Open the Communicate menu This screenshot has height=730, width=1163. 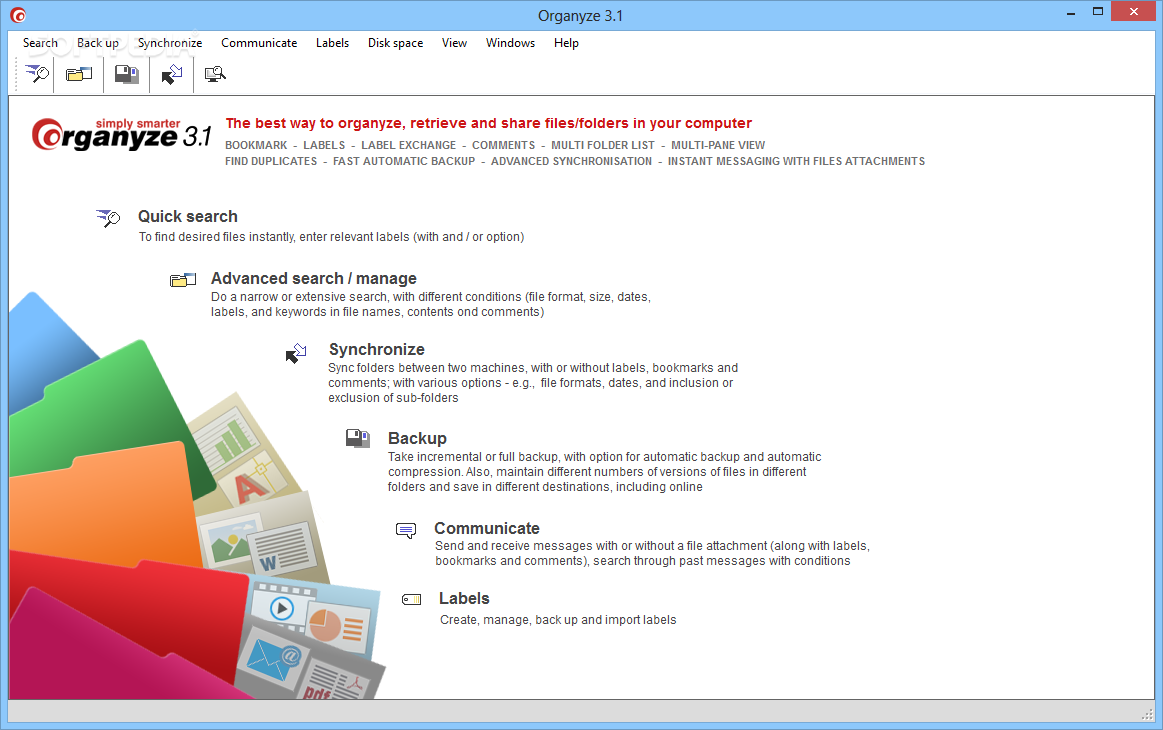(259, 43)
